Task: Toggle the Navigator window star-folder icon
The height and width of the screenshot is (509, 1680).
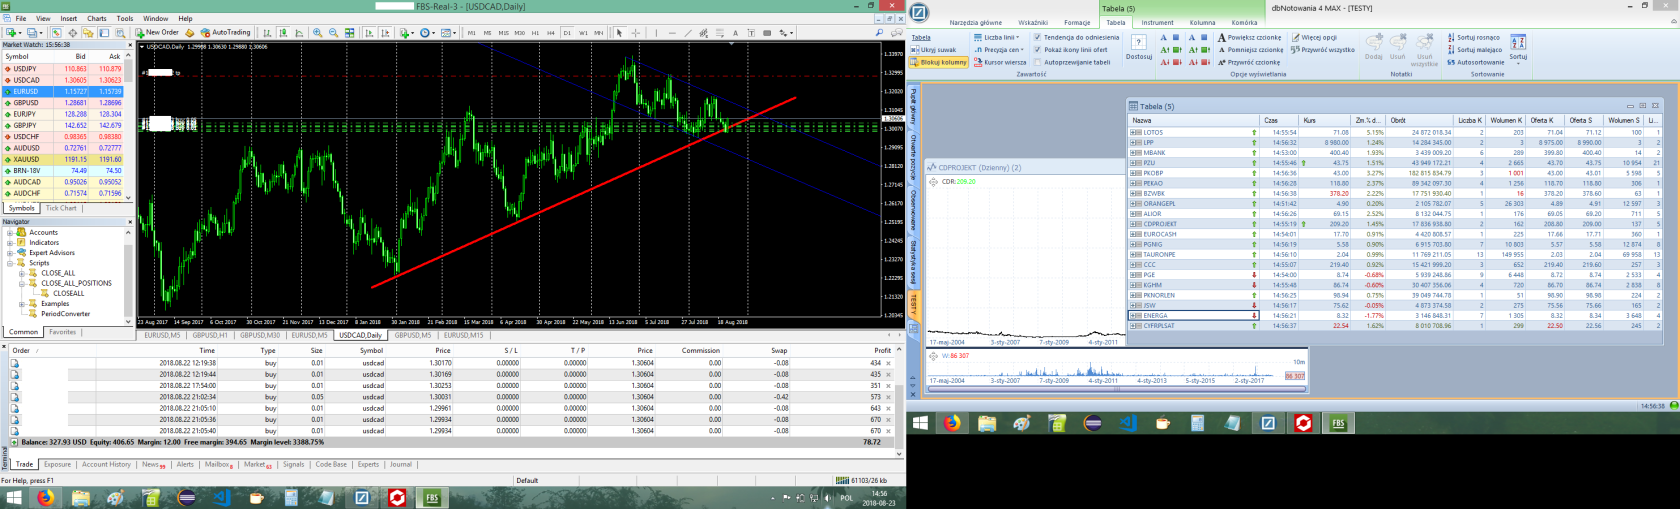Action: coord(88,32)
